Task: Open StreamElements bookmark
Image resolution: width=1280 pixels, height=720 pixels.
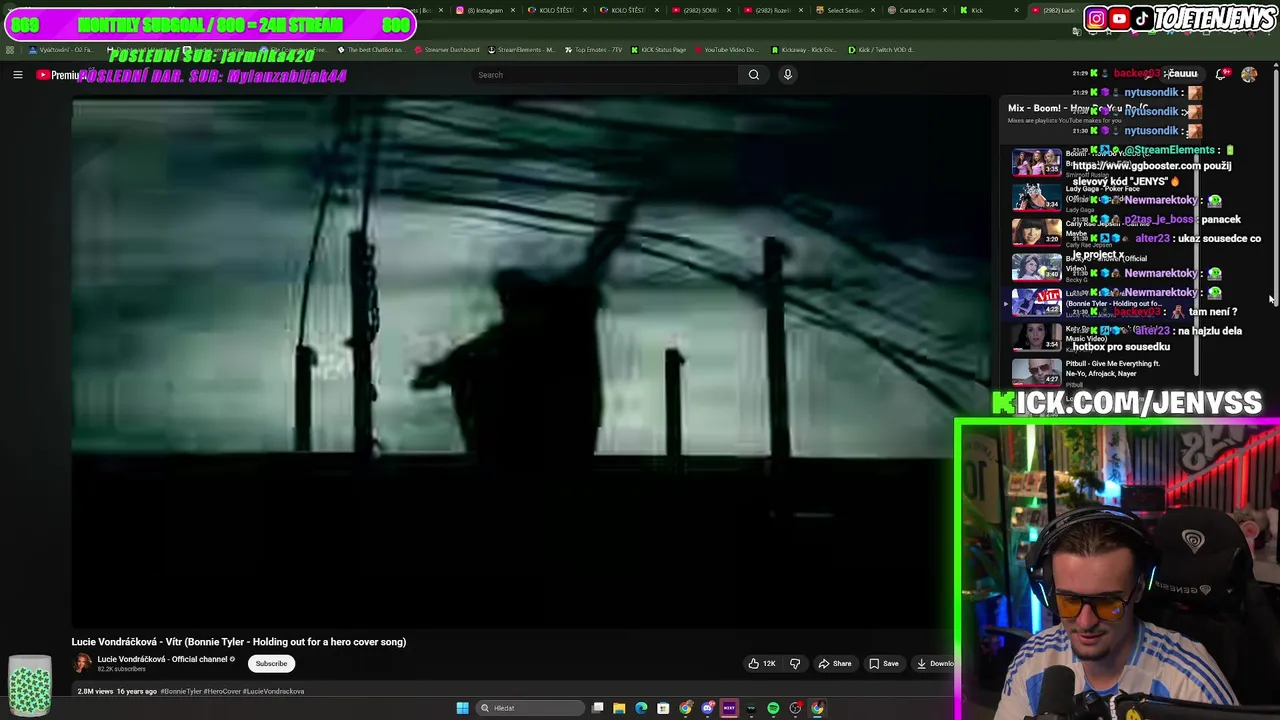Action: point(520,49)
